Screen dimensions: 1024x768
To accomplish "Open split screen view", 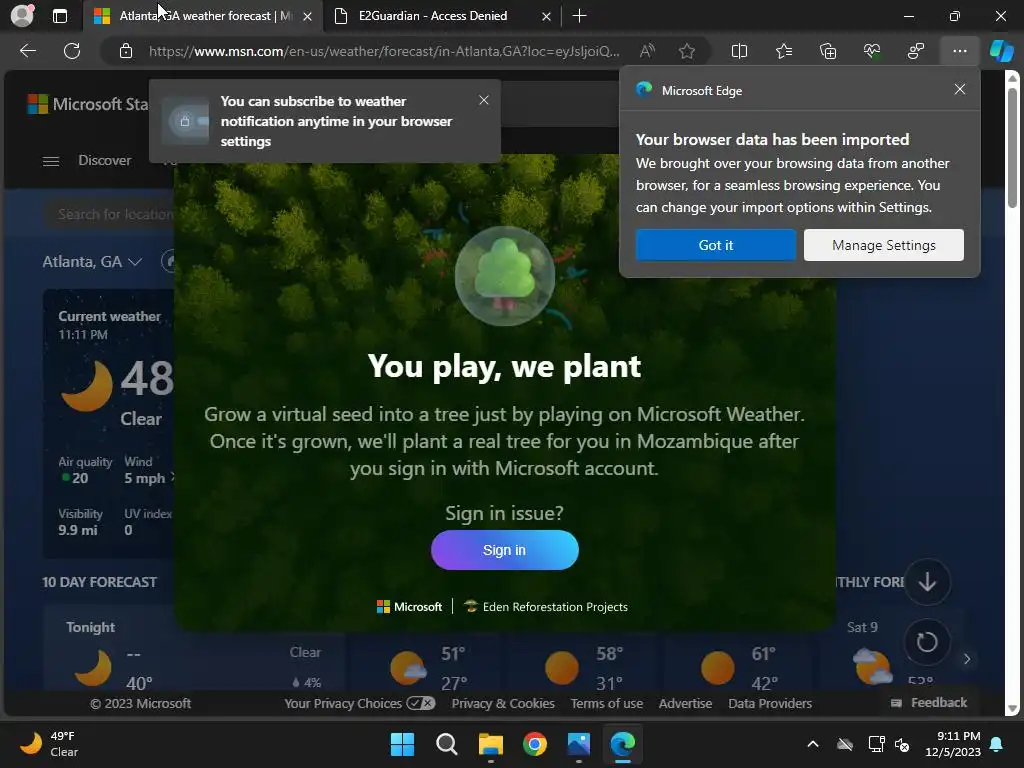I will [739, 51].
